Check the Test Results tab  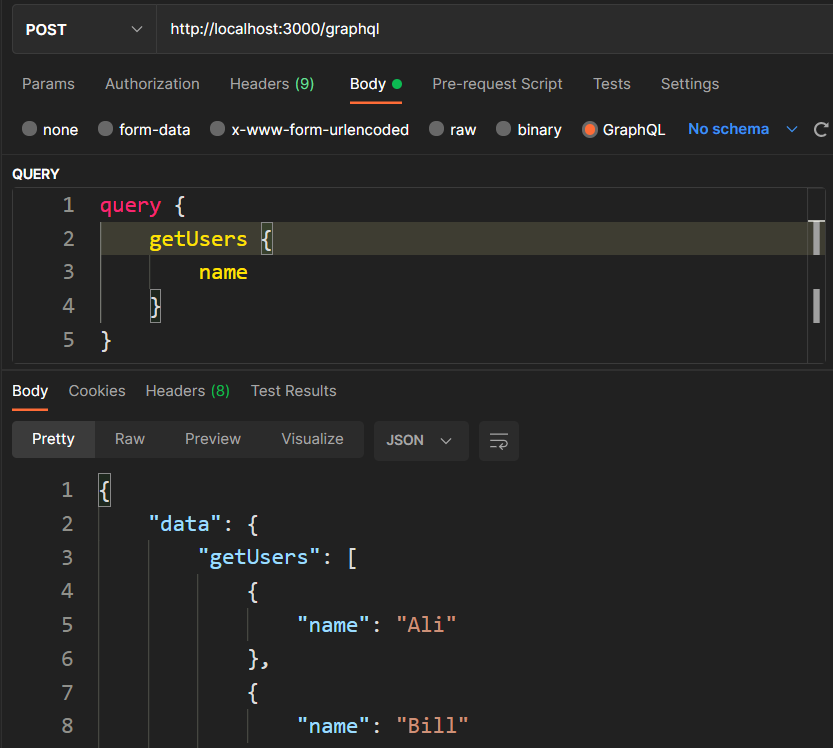pos(293,391)
